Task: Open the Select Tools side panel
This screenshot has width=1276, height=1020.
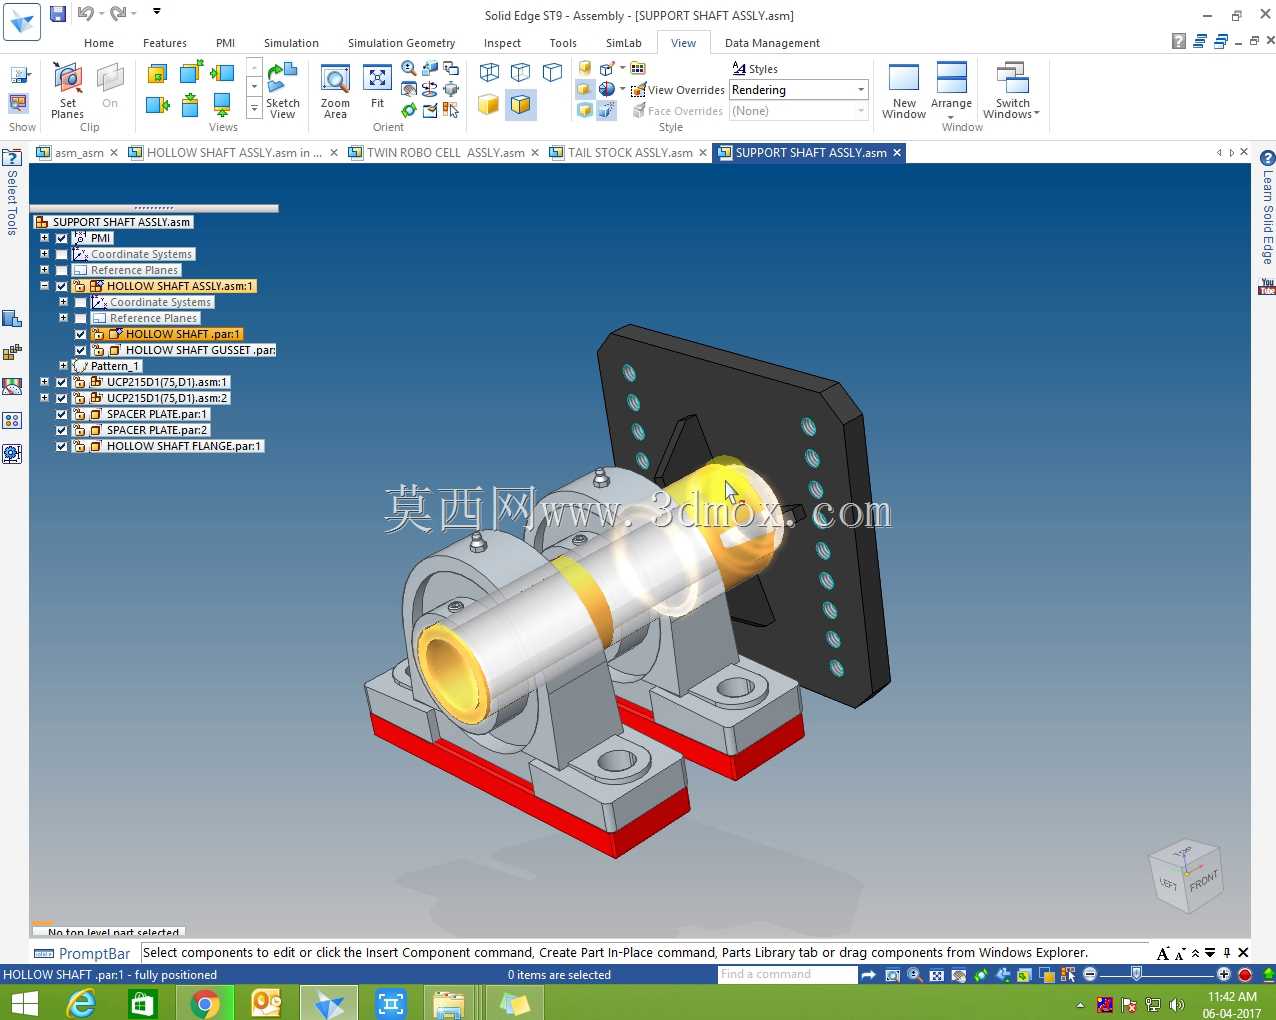Action: click(12, 194)
